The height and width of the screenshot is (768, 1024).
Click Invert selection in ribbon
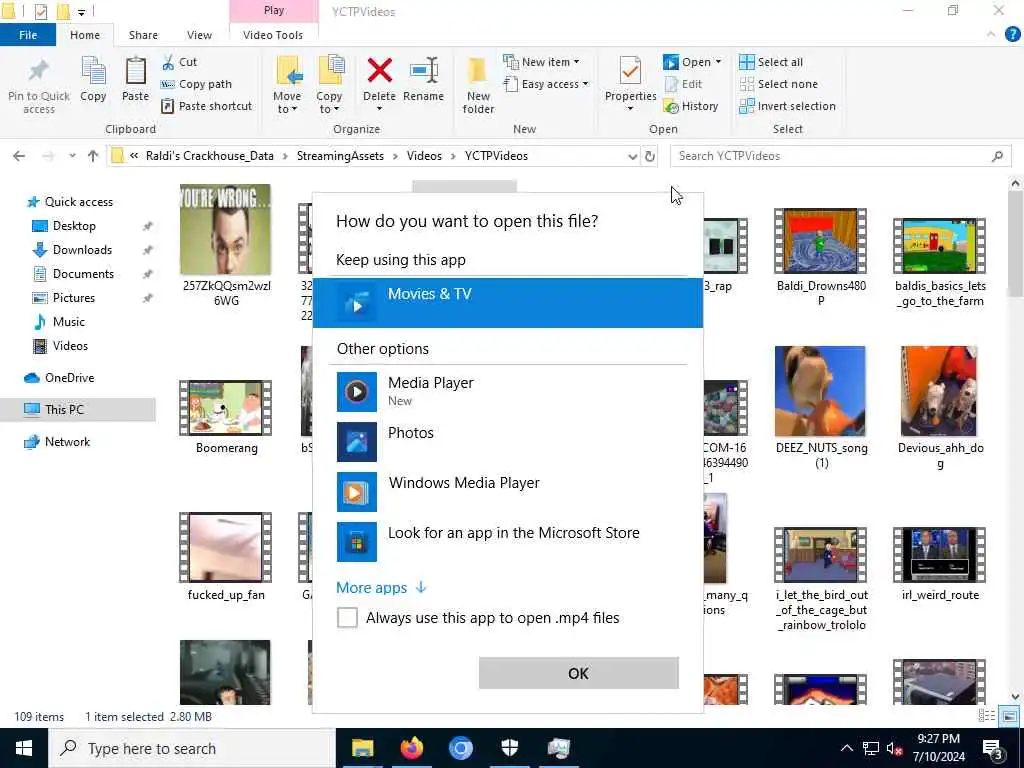click(788, 106)
